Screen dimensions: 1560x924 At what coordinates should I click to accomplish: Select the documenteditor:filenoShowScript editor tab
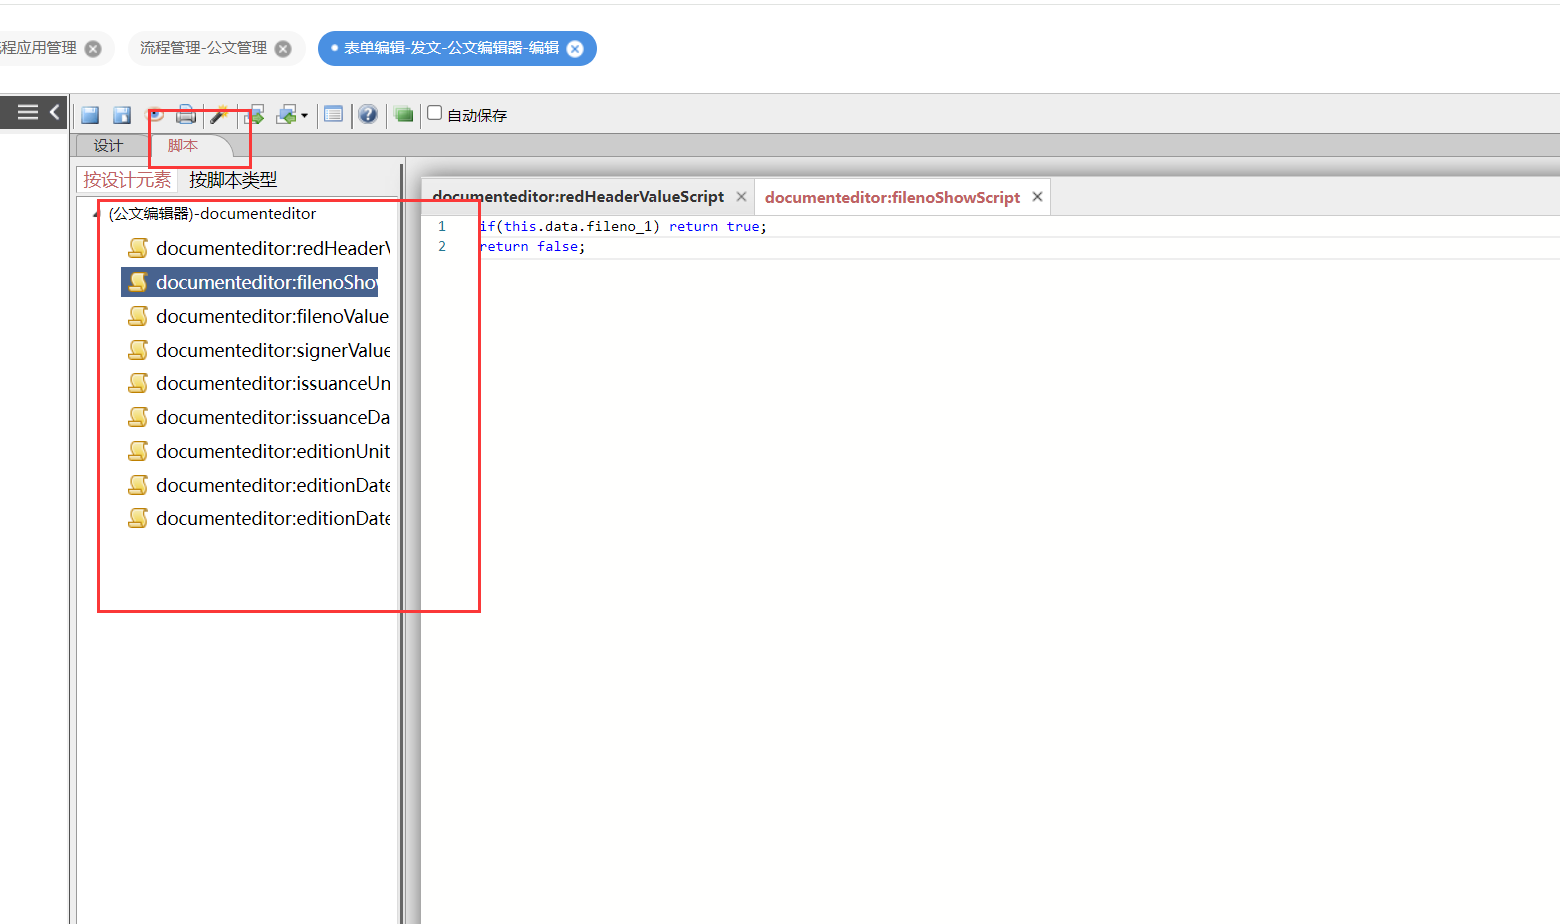pyautogui.click(x=892, y=198)
